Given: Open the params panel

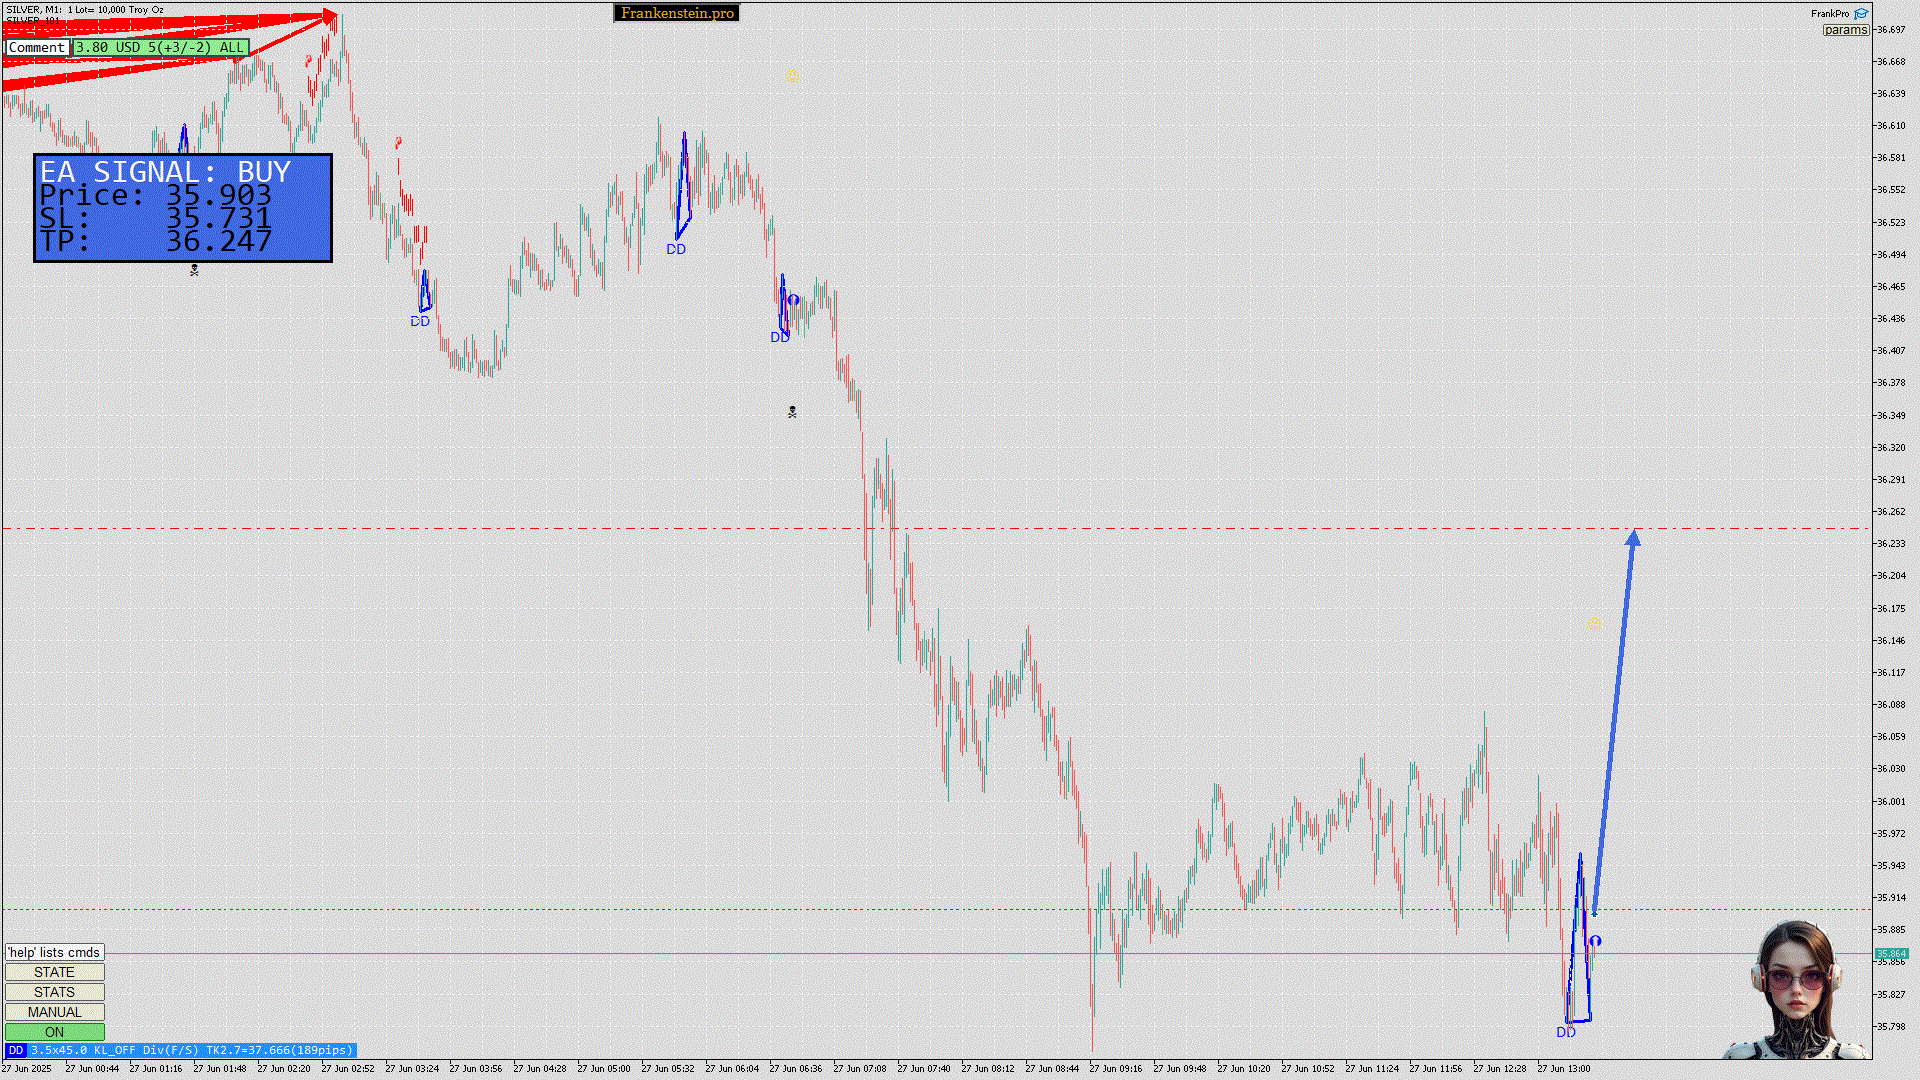Looking at the screenshot, I should click(x=1845, y=30).
